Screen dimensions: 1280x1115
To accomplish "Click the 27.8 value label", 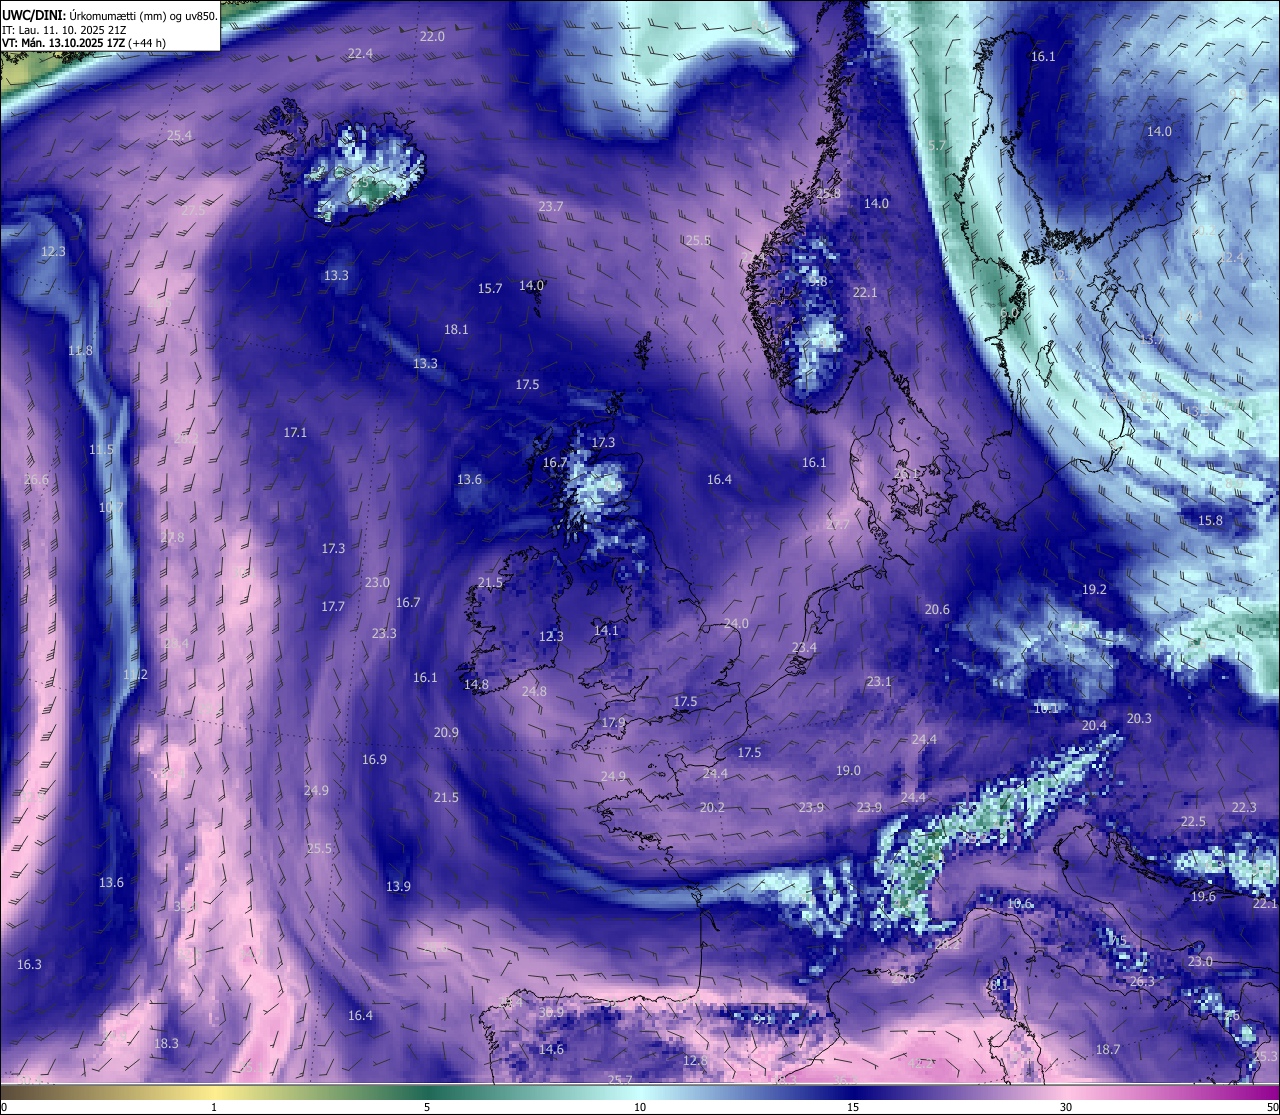I will (172, 537).
